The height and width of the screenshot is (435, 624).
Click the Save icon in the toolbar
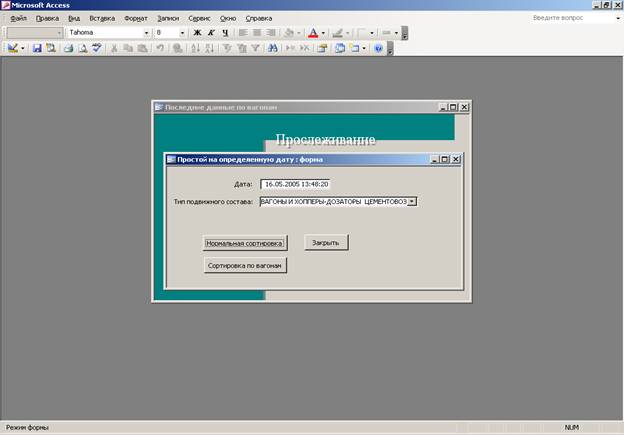[x=37, y=47]
